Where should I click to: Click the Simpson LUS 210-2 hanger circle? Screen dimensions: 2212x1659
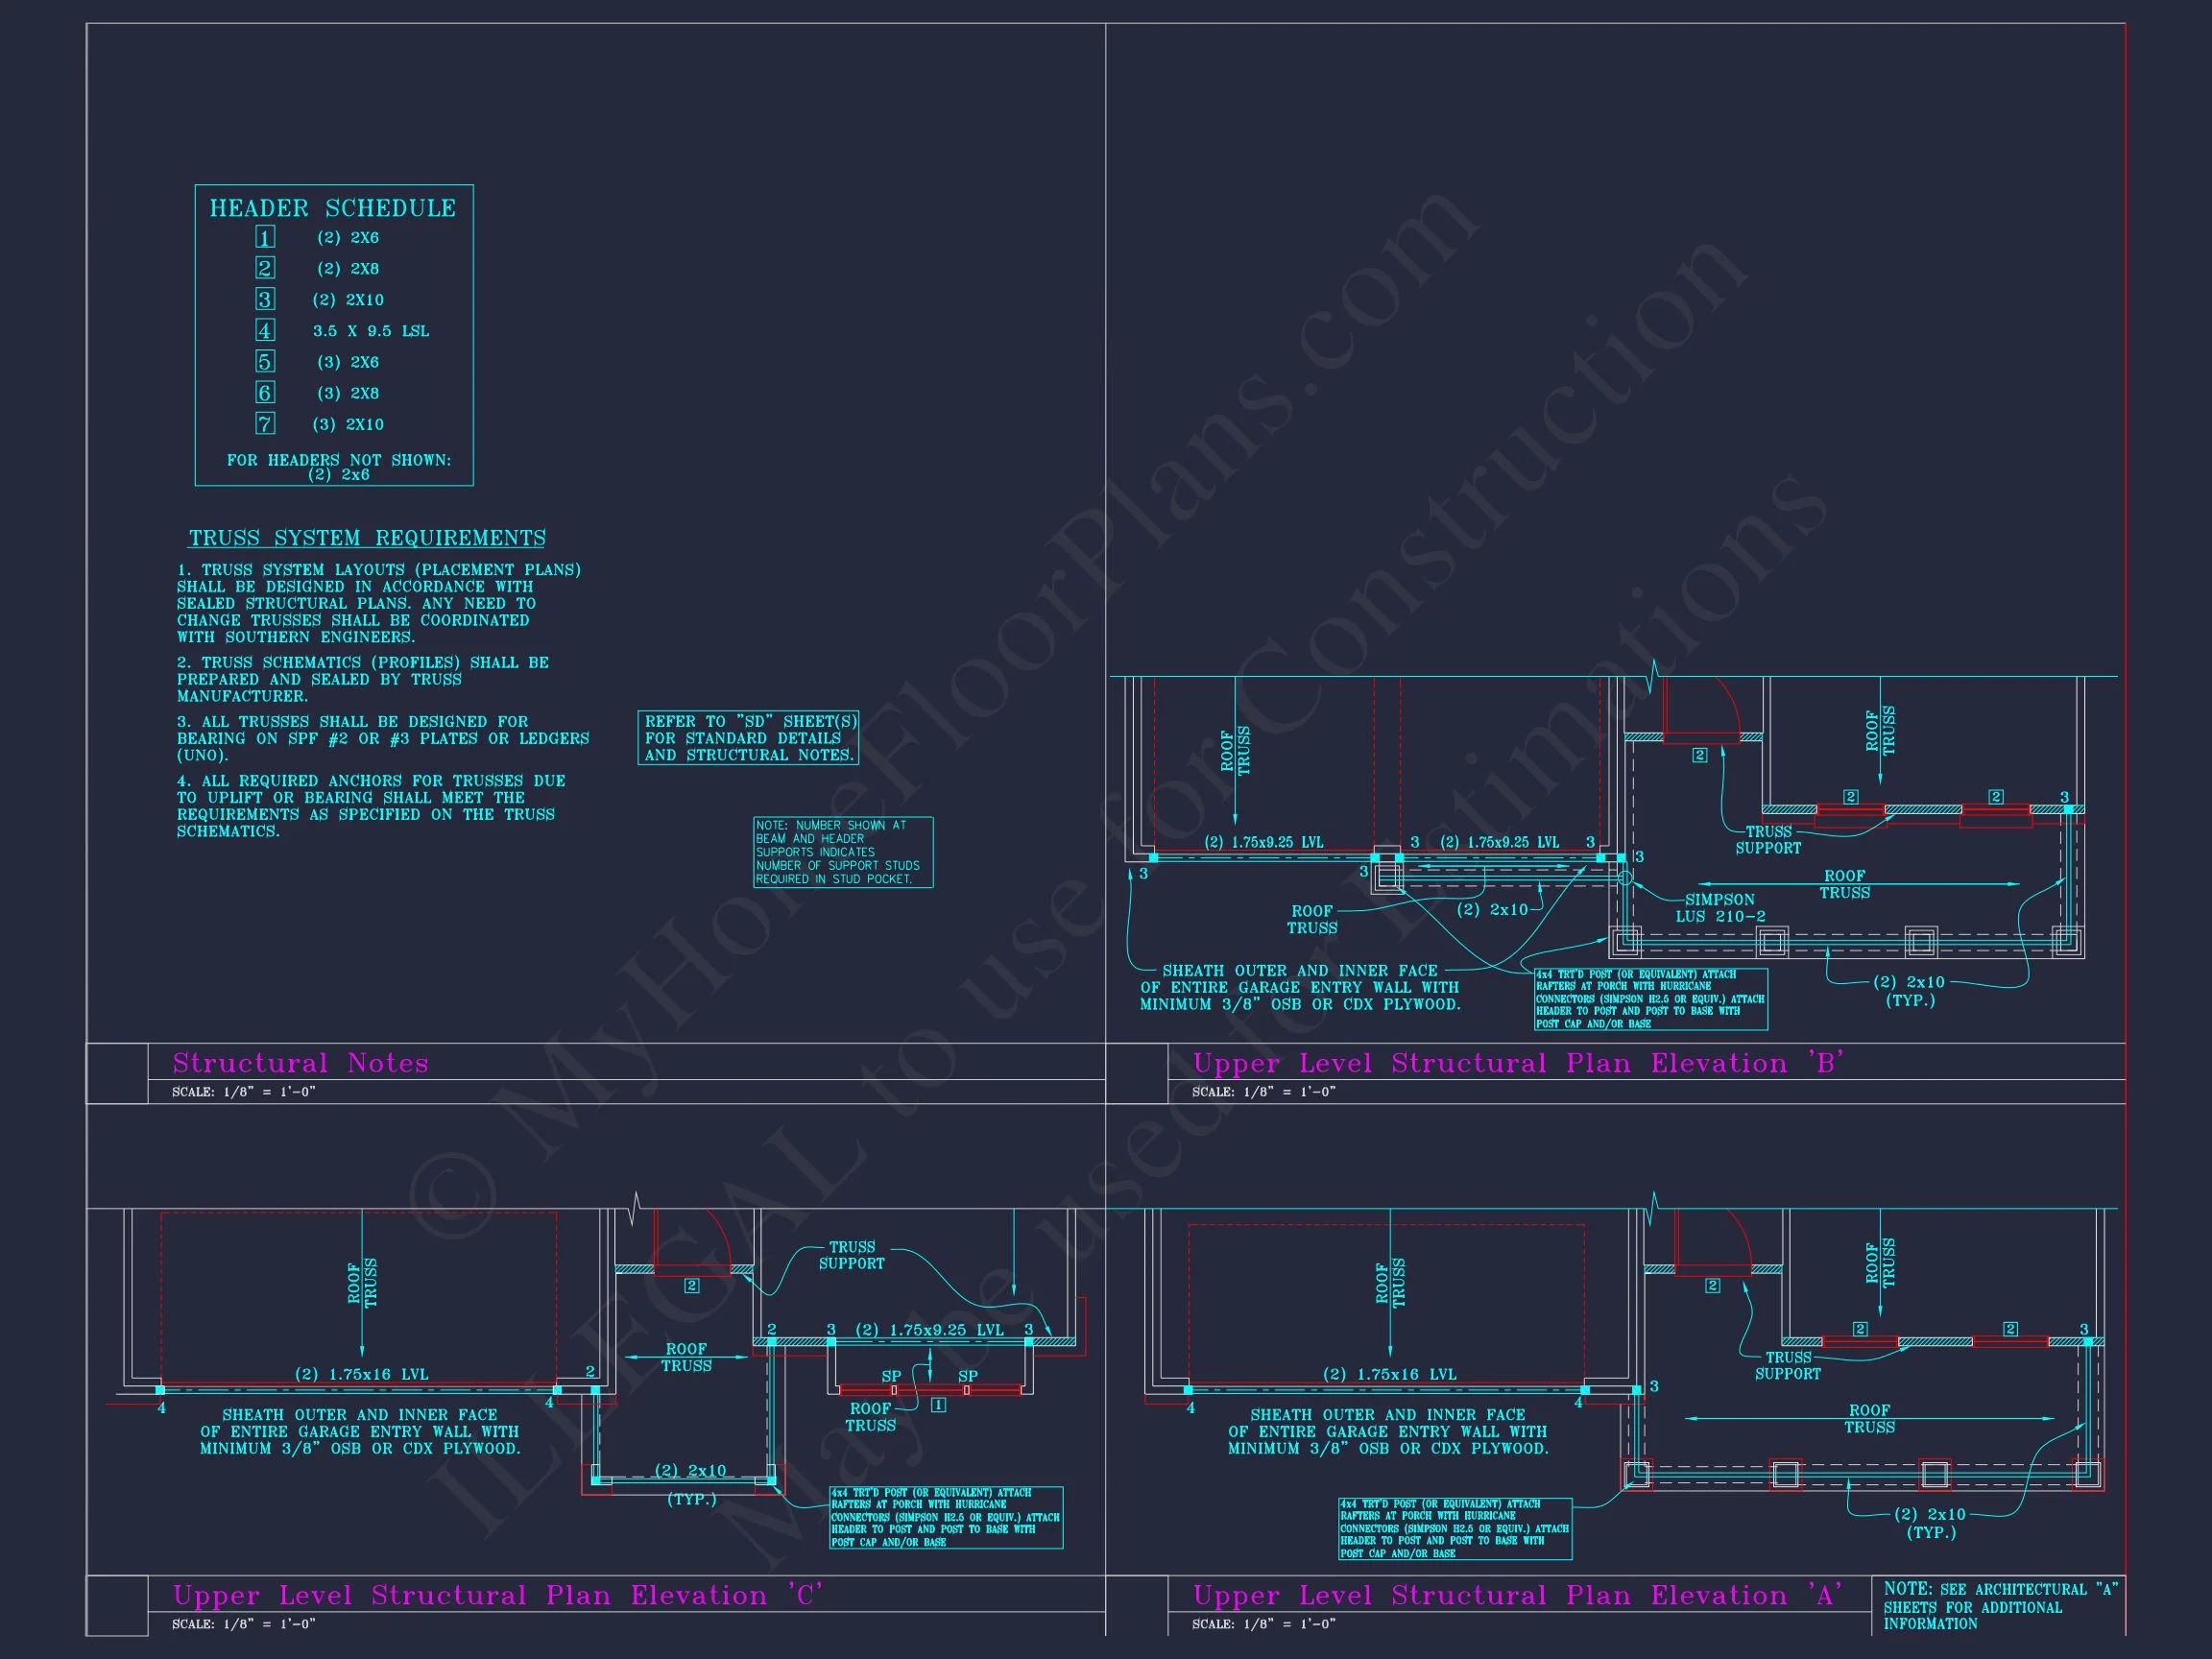pyautogui.click(x=1626, y=878)
